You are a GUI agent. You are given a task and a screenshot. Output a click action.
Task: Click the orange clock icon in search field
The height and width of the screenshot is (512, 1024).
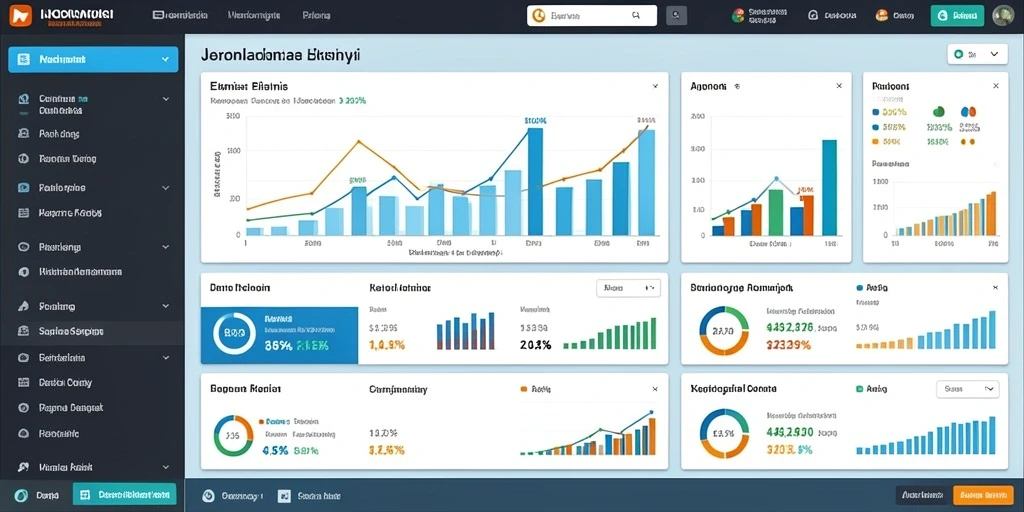click(x=538, y=16)
